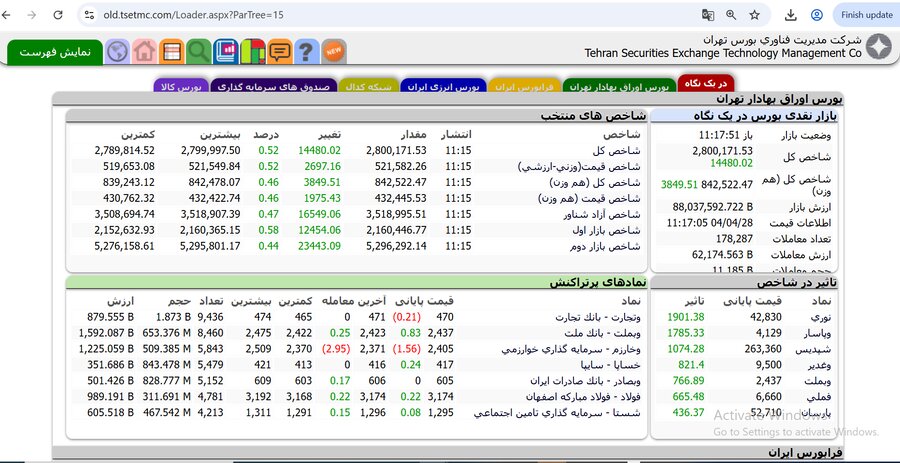Image resolution: width=900 pixels, height=463 pixels.
Task: Click the حجم column header in top symbols
Action: pos(180,301)
